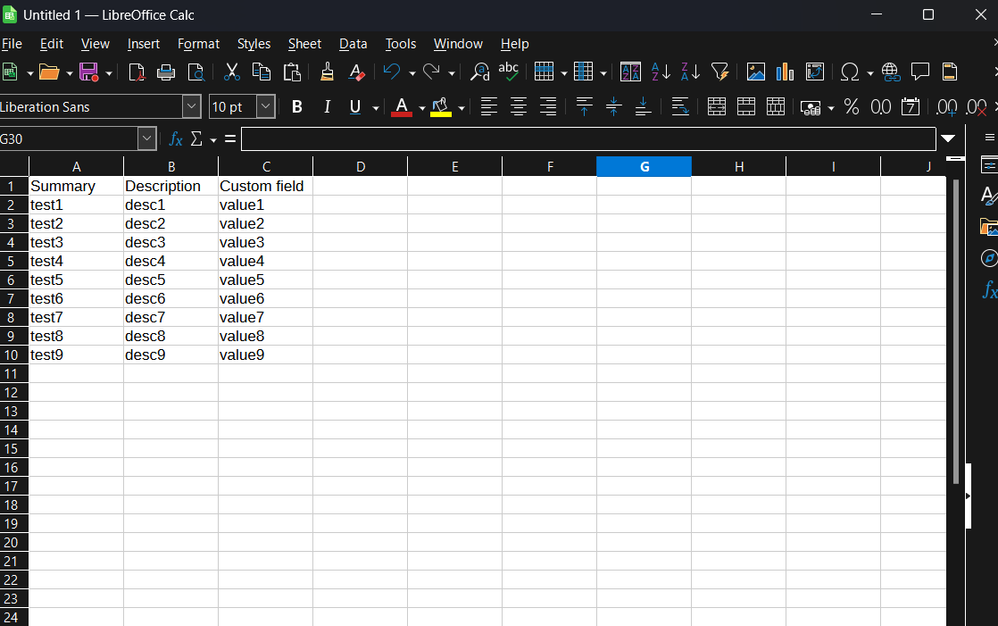Click the Copy icon
998x626 pixels.
tap(262, 72)
